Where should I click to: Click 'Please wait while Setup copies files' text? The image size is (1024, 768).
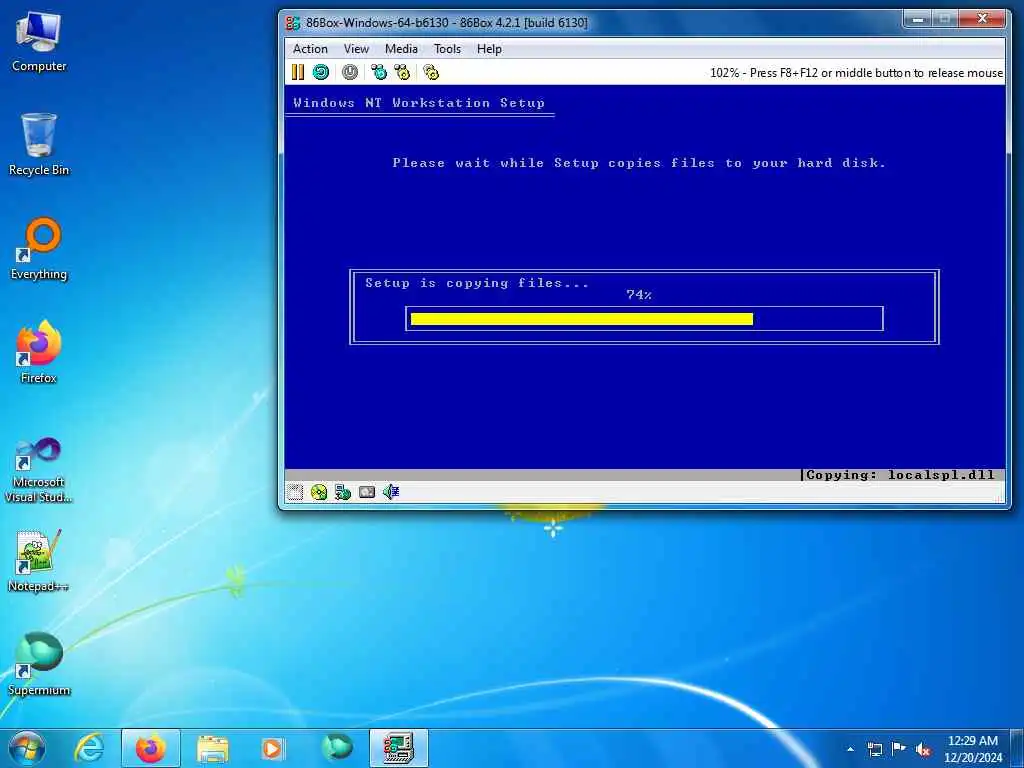click(x=638, y=163)
